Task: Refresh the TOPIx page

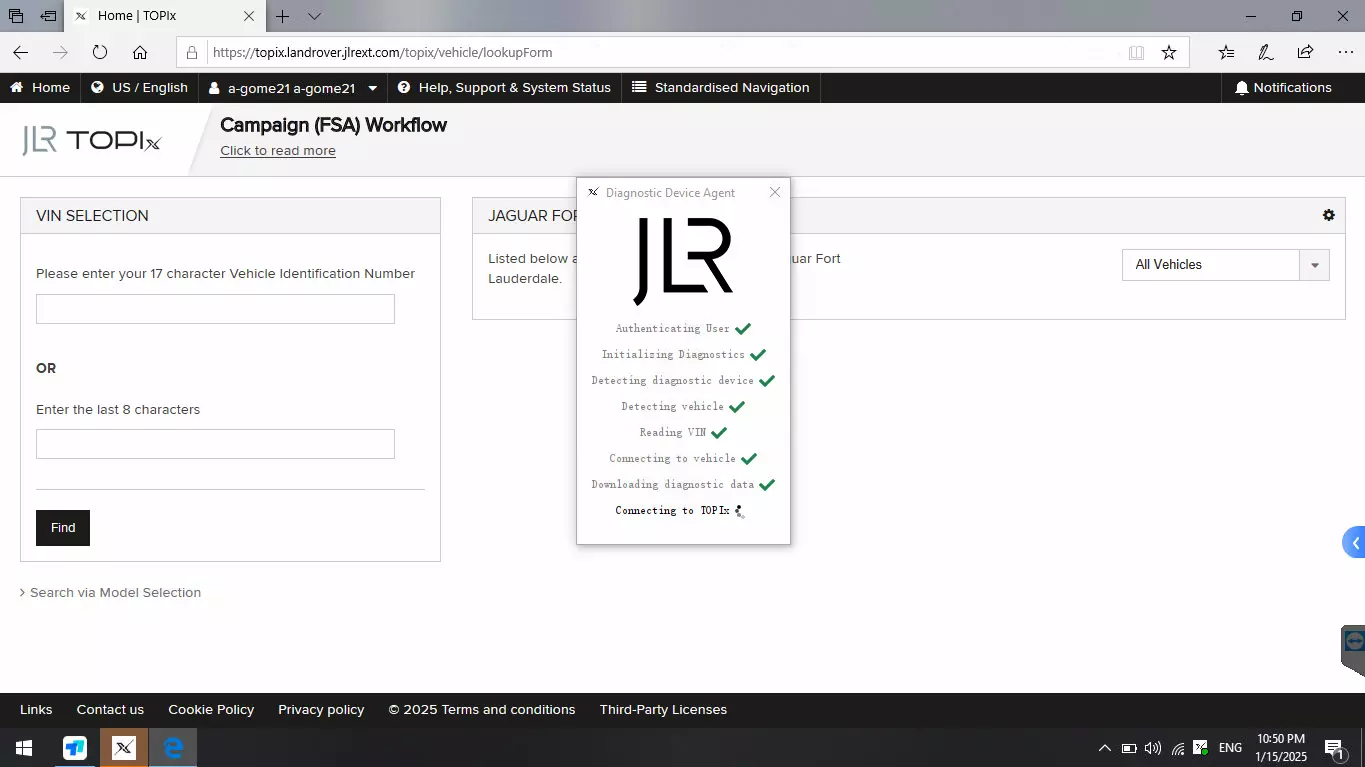Action: [x=100, y=53]
